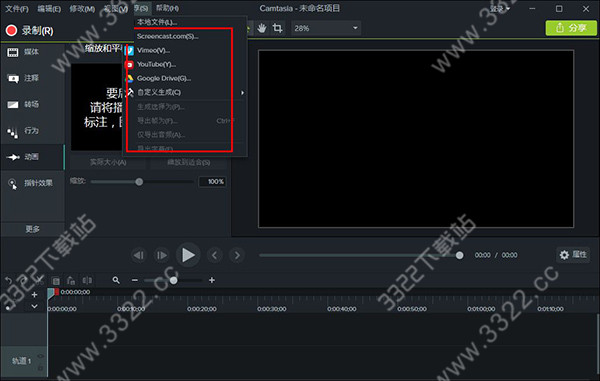Viewport: 600px width, 381px height.
Task: Click the playback scrubber handle
Action: pyautogui.click(x=460, y=255)
